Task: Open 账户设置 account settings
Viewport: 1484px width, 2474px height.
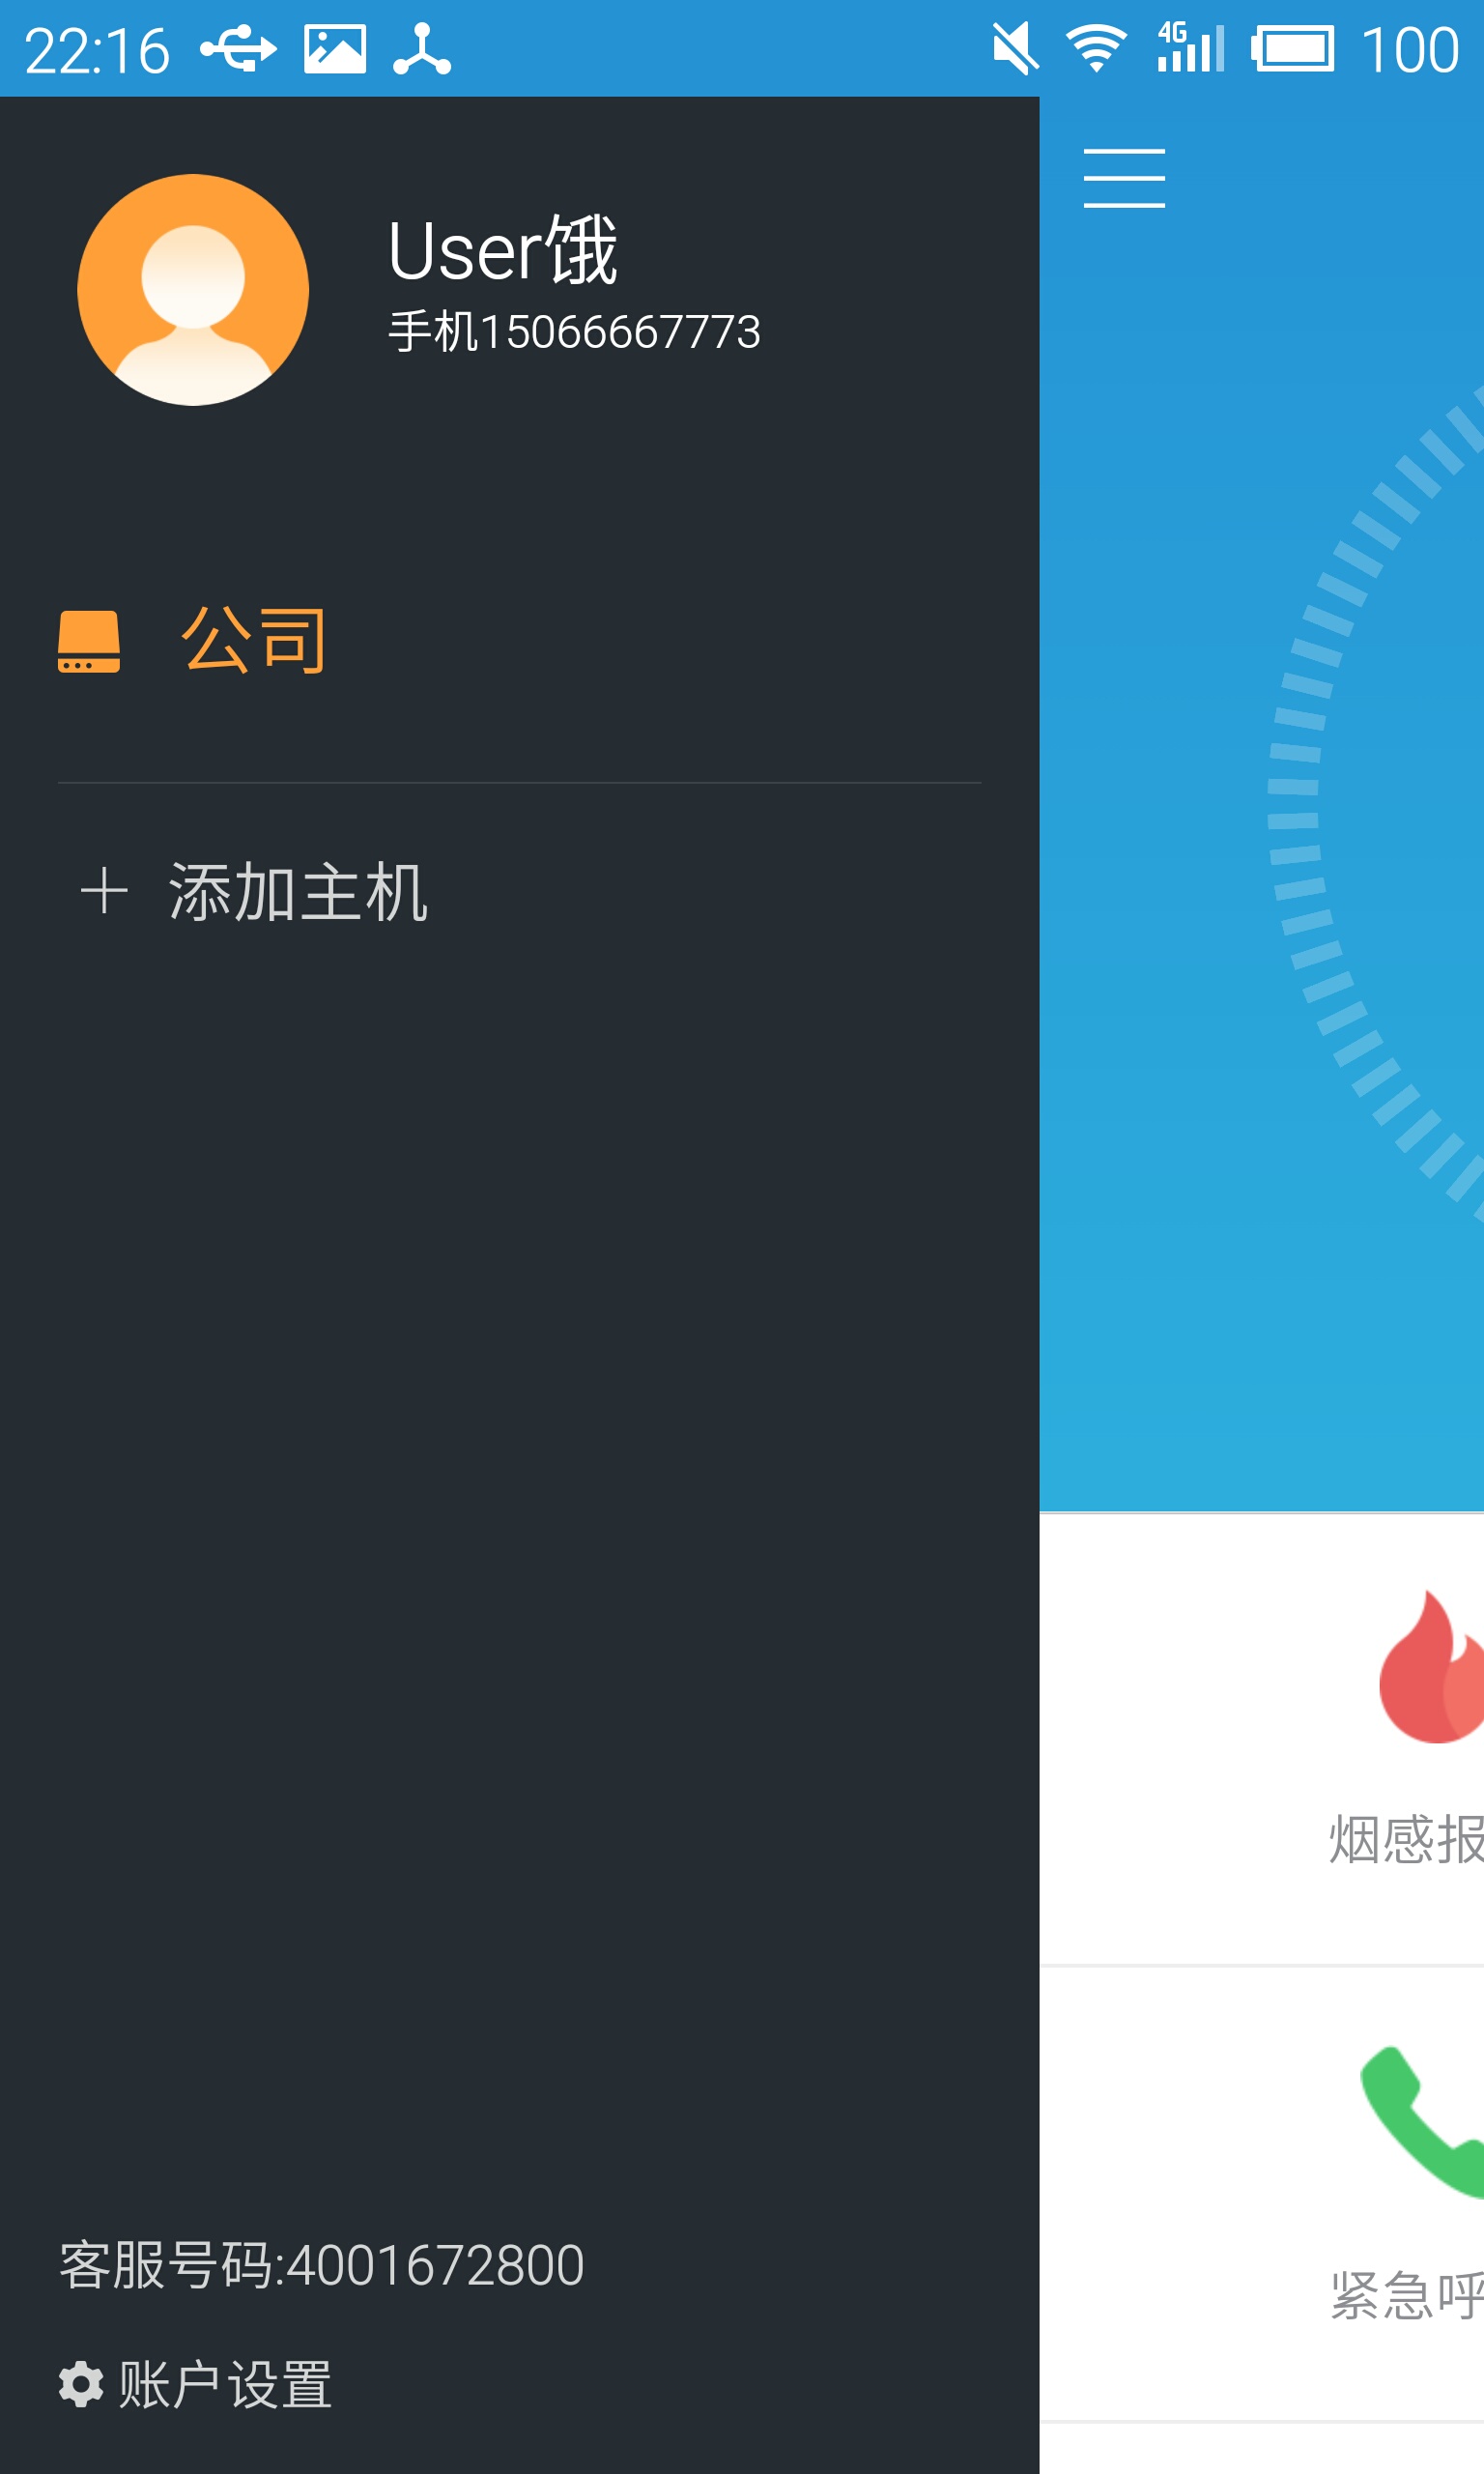Action: (225, 2384)
